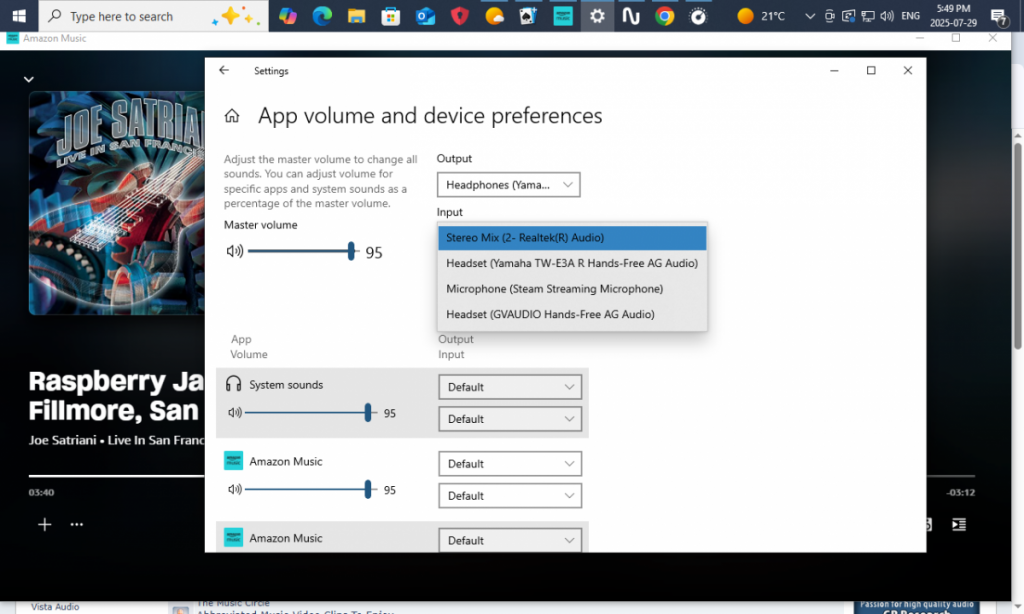Mute Amazon Music via its speaker icon
Screen dimensions: 1024x614
point(234,489)
